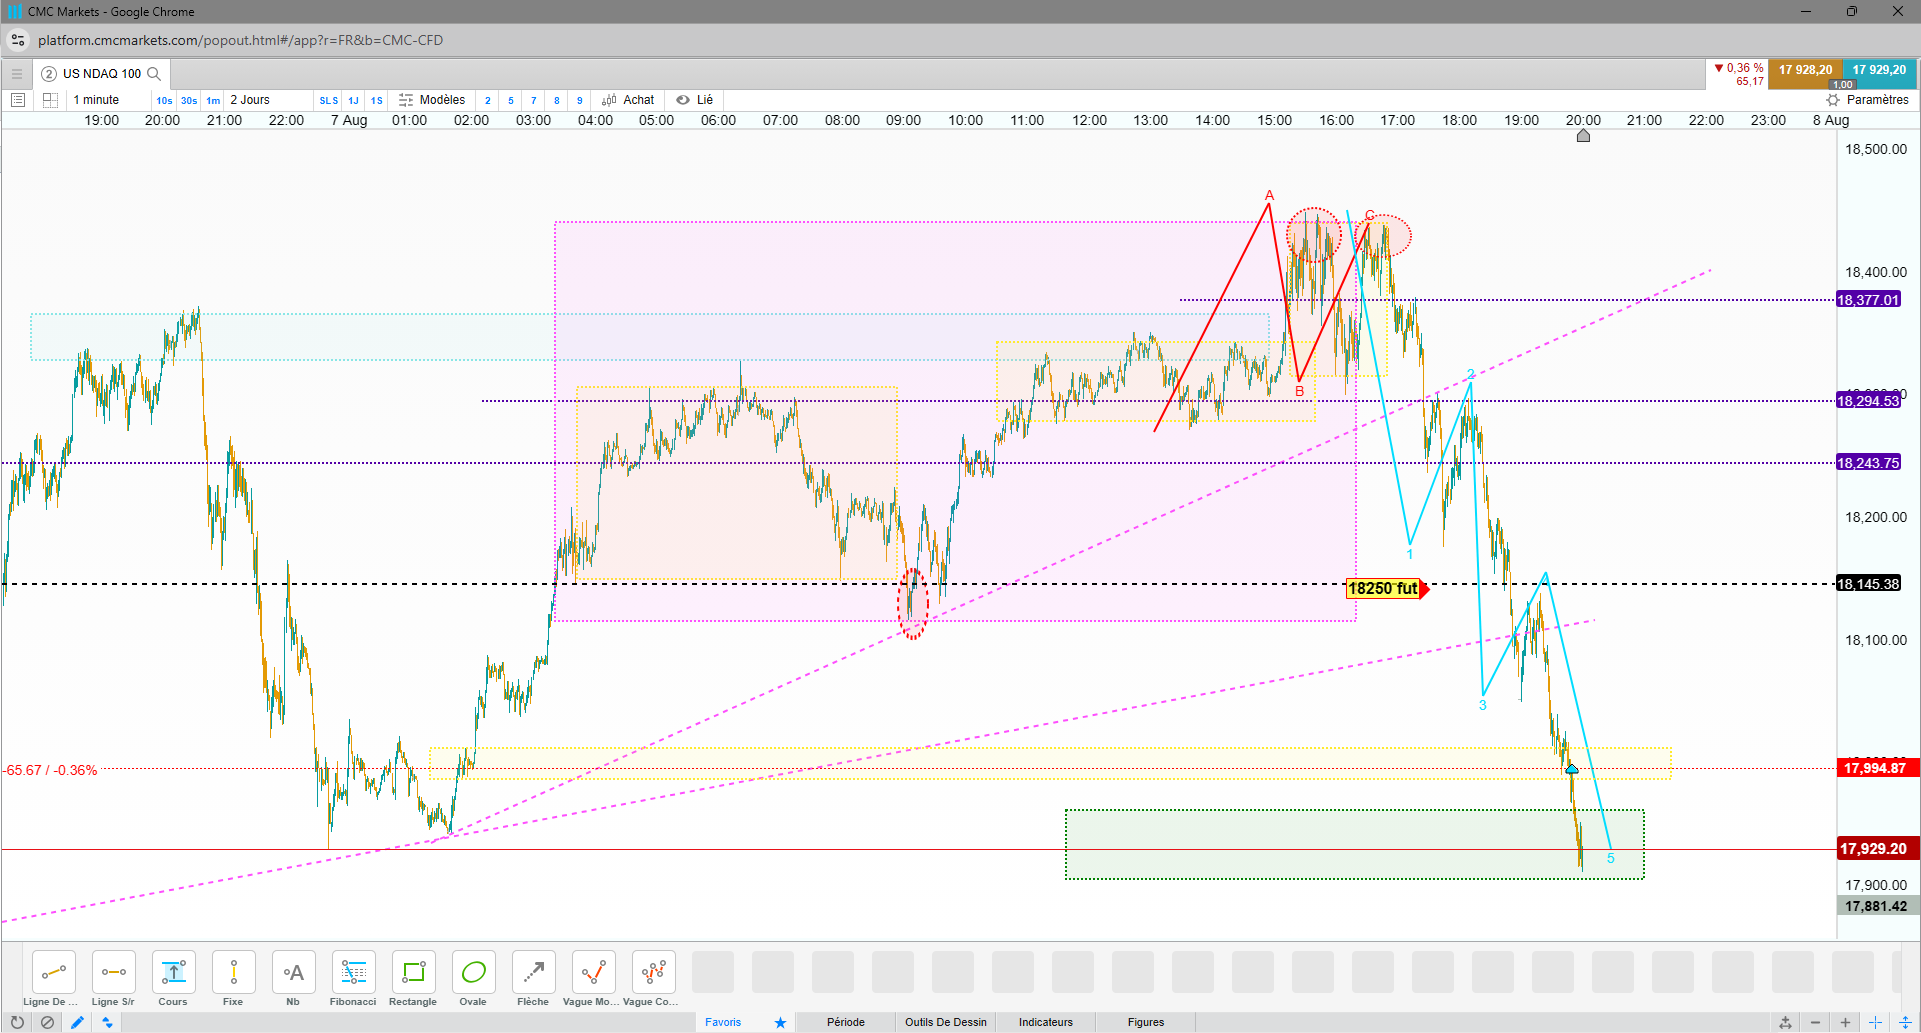Click the list view icon in the chart toolbar

[x=17, y=100]
